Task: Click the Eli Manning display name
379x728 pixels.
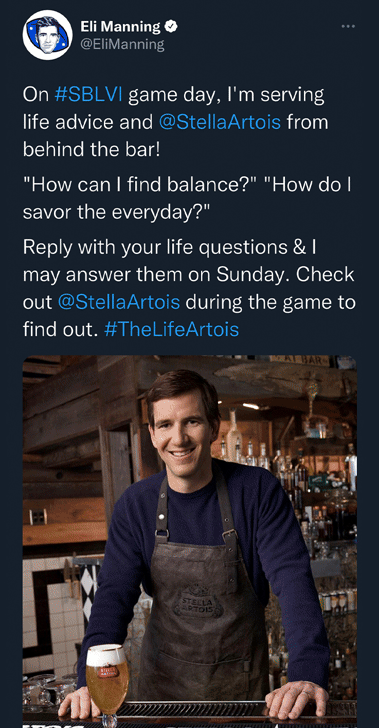Action: coord(120,27)
